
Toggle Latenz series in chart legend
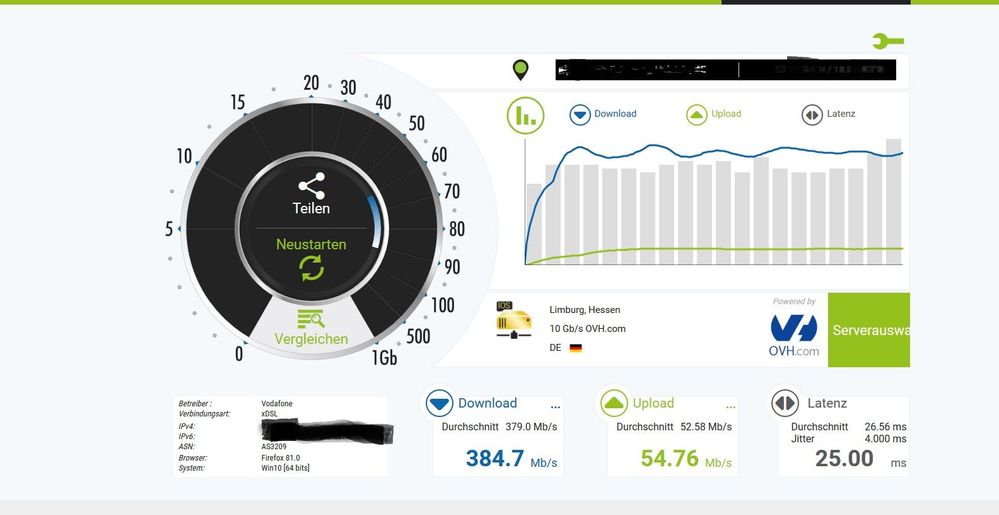coord(828,115)
